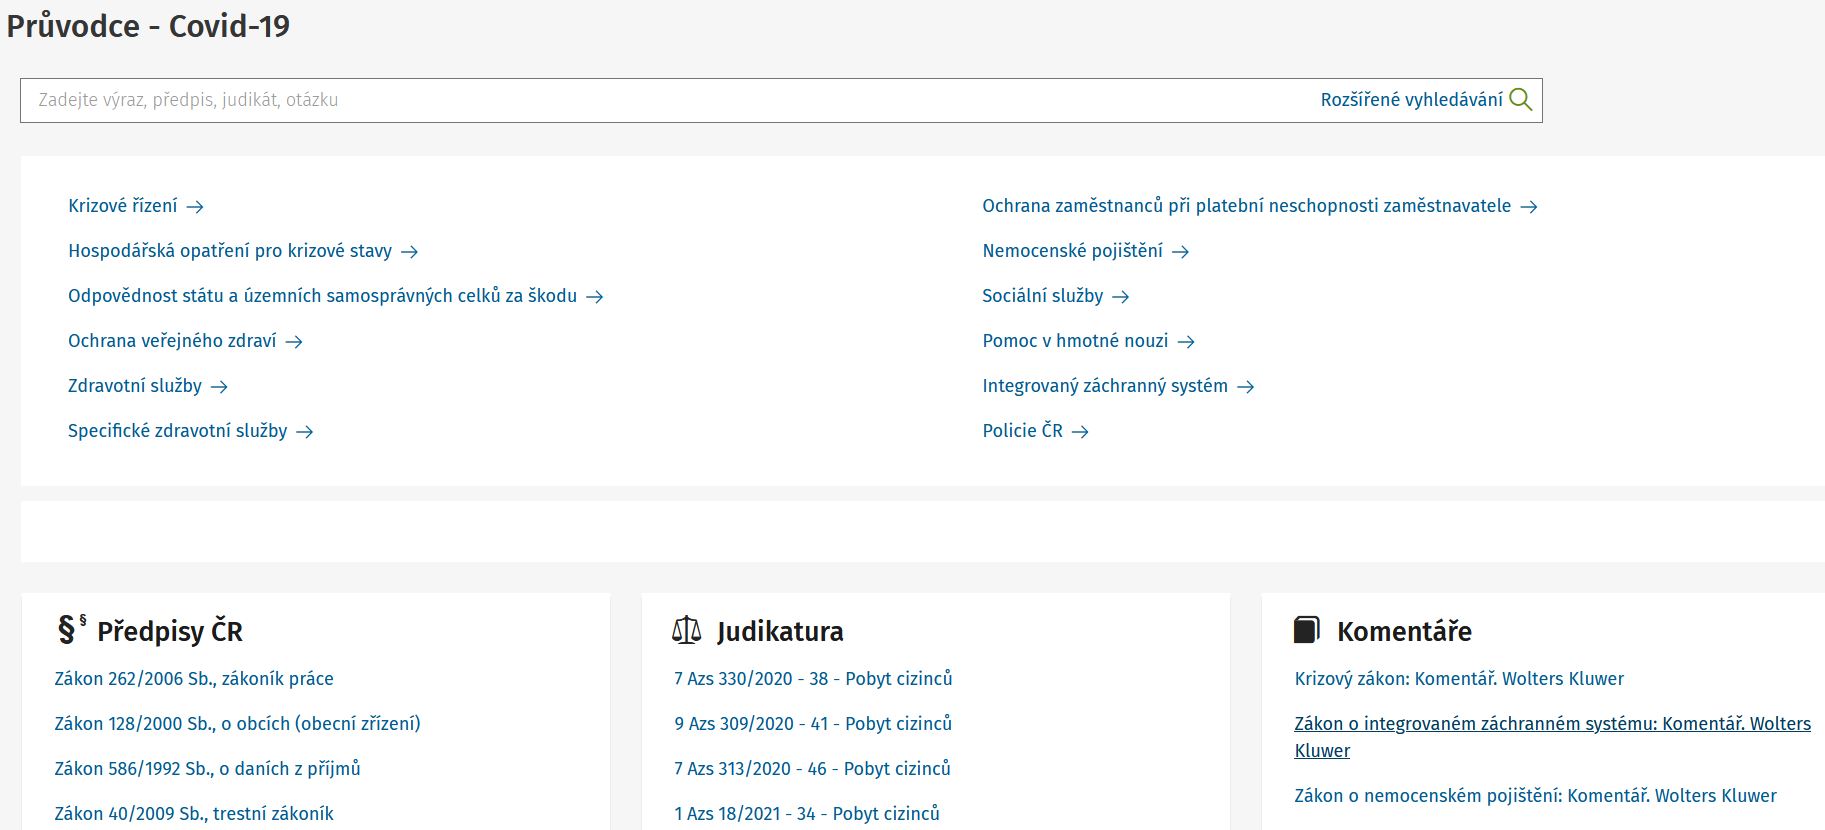
Task: Click the paragraph icon beside Předpisy ČR
Action: 70,629
